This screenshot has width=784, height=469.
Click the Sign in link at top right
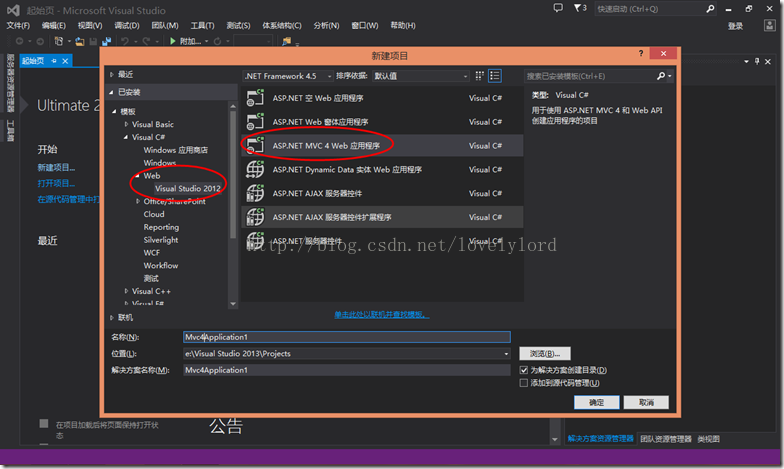tap(735, 26)
